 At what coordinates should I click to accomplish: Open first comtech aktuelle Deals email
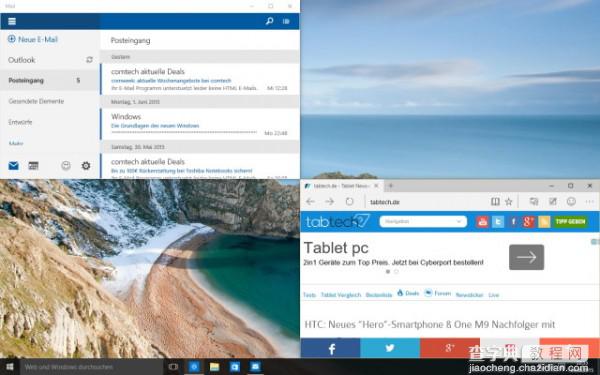(200, 79)
